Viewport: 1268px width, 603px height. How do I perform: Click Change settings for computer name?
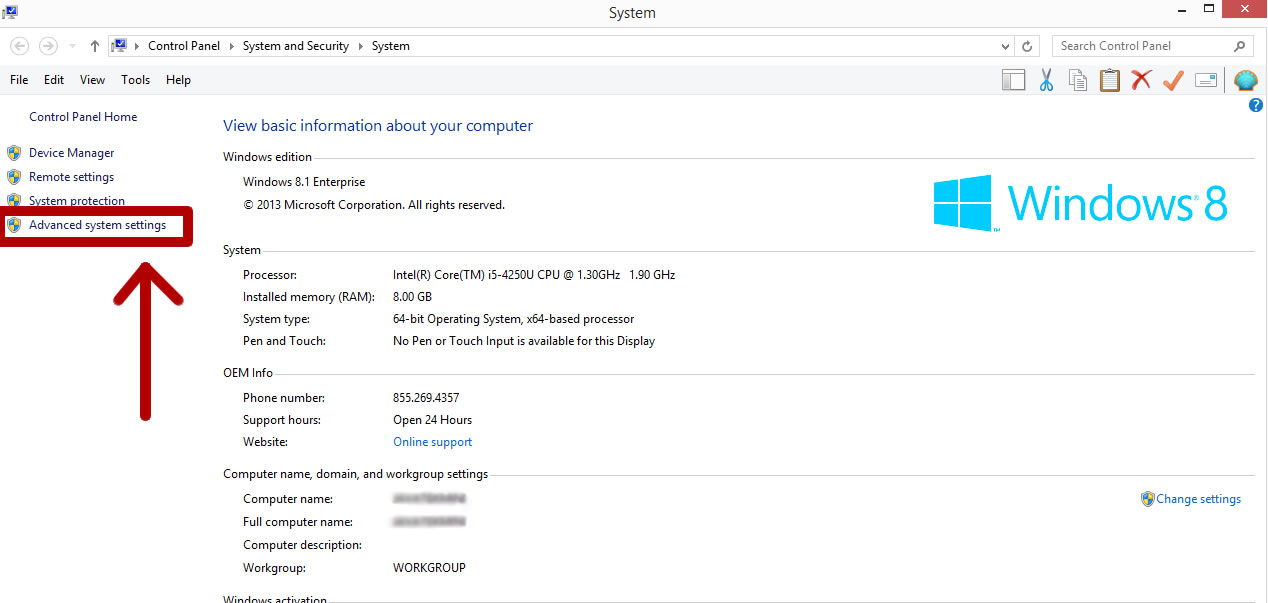pos(1199,499)
